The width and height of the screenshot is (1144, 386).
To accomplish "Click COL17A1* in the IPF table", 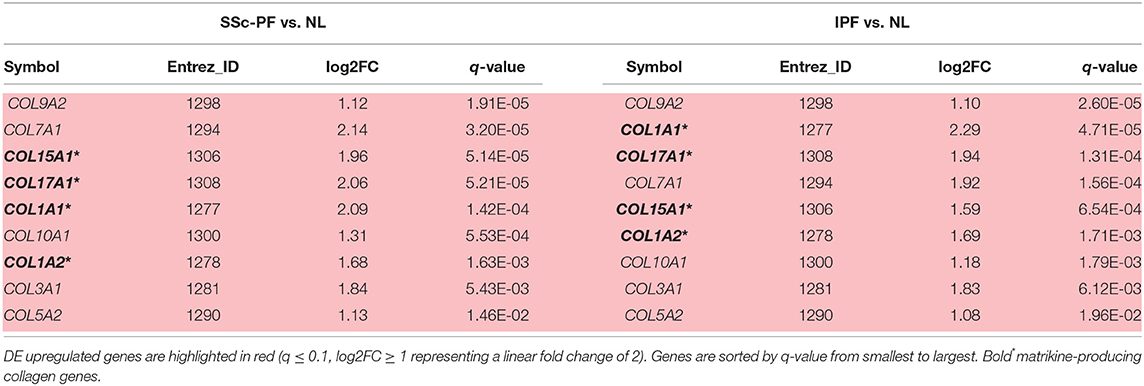I will coord(654,156).
